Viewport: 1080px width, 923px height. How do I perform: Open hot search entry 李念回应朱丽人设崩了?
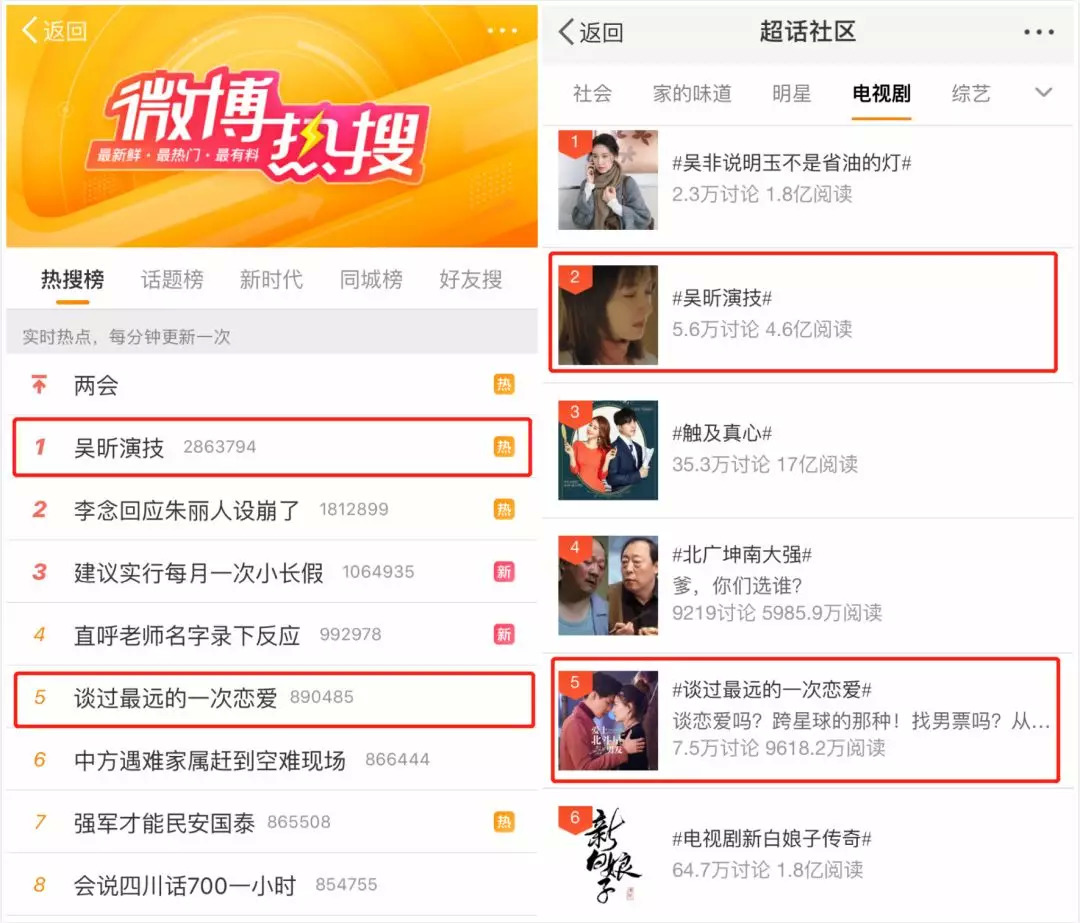point(272,510)
